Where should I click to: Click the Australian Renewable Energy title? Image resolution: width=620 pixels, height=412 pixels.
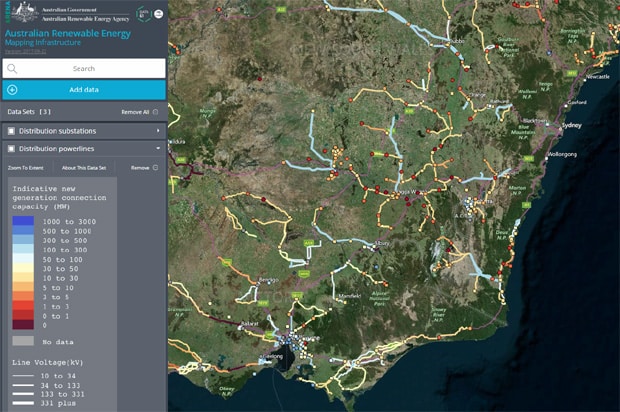[68, 33]
